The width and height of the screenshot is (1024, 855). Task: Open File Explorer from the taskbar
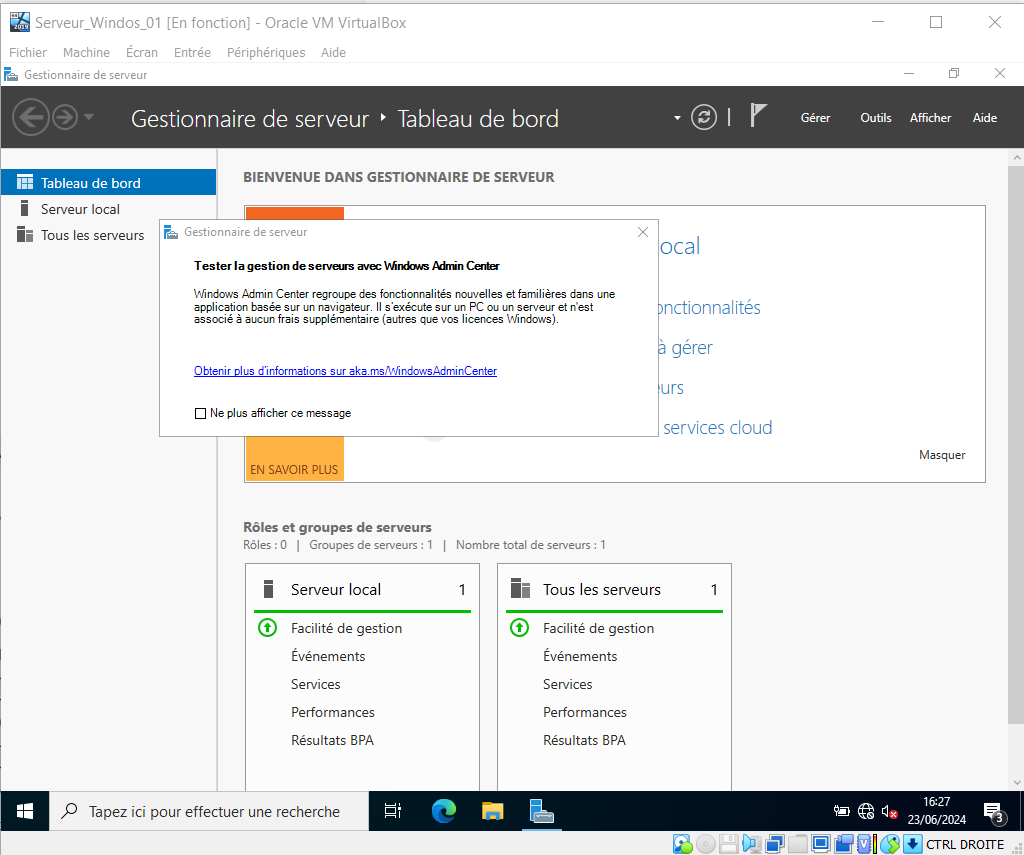[492, 811]
